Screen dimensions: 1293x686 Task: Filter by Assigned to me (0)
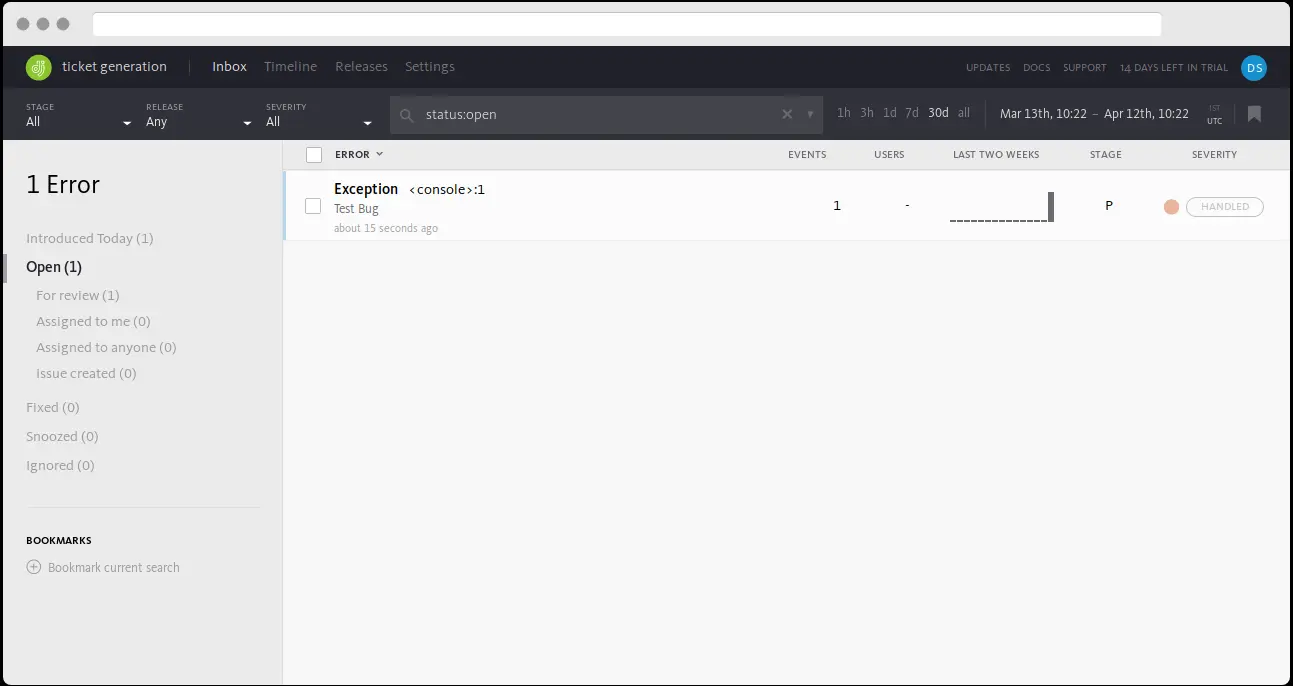tap(93, 321)
